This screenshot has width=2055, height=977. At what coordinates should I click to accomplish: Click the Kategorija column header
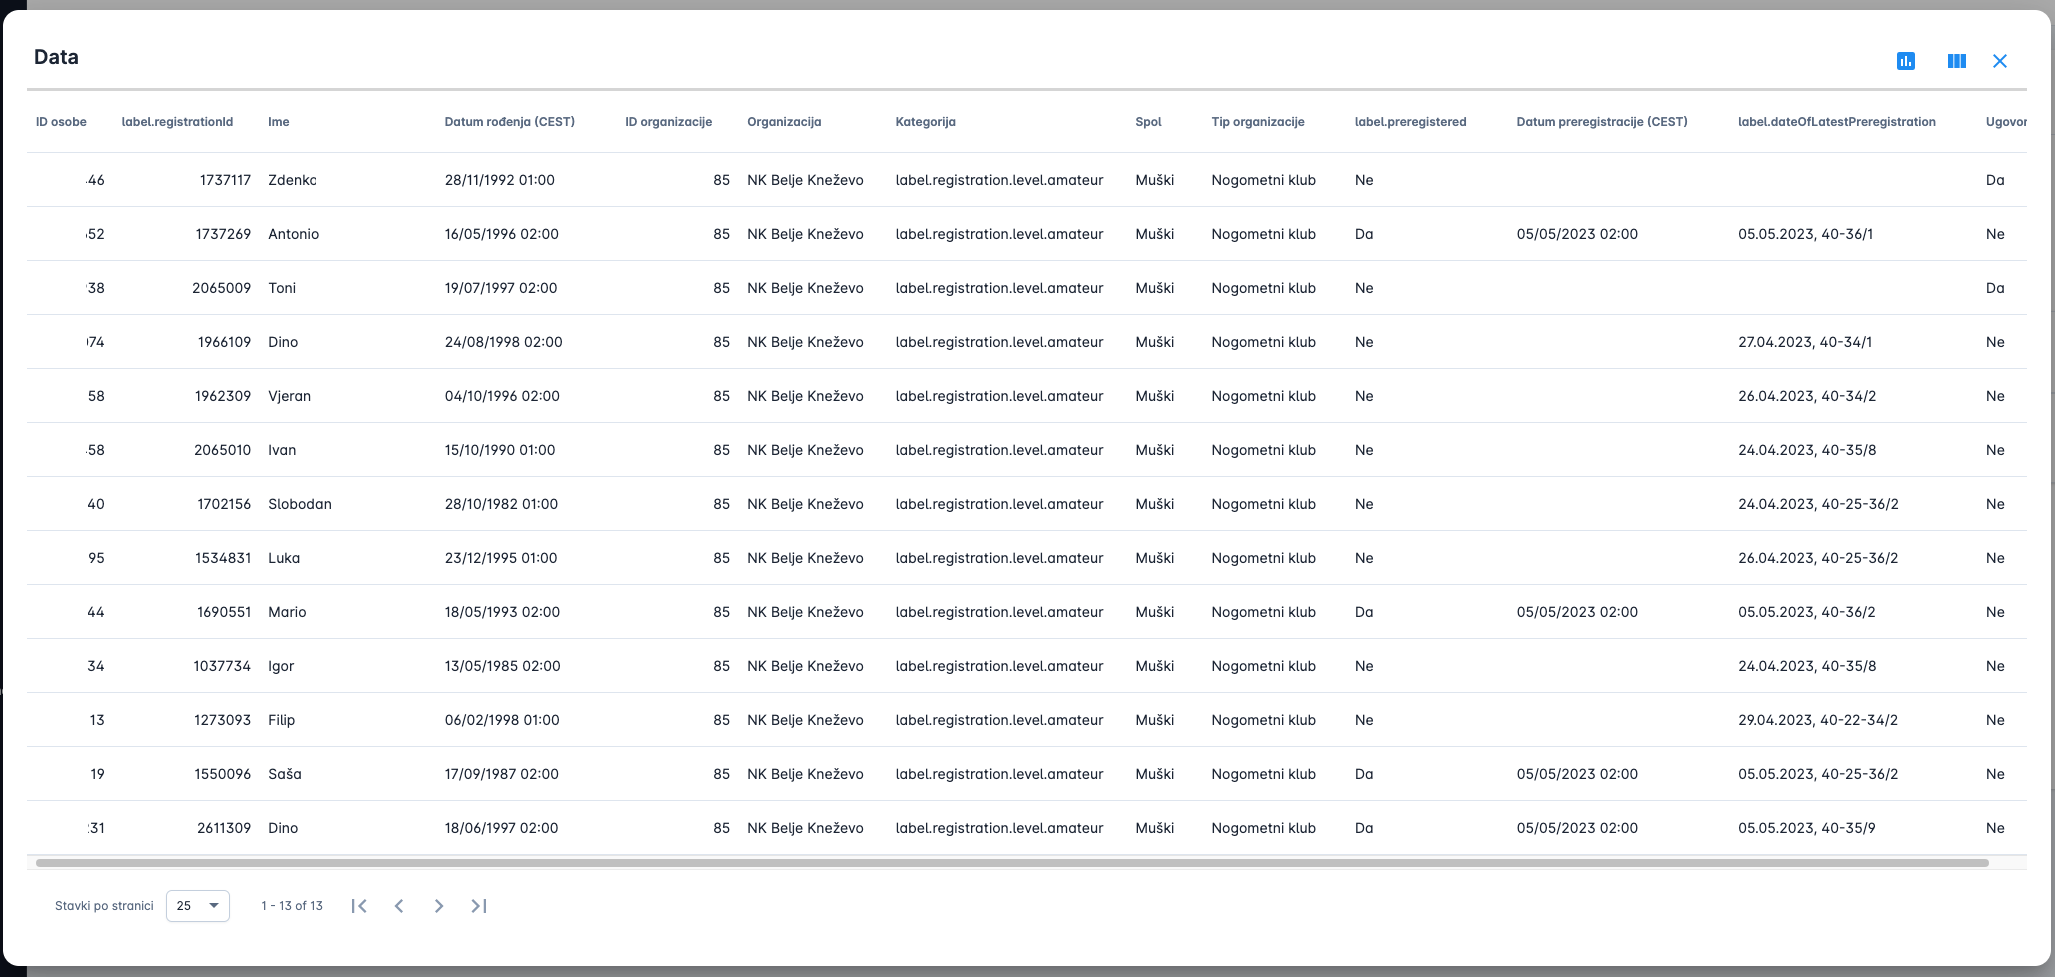coord(925,122)
